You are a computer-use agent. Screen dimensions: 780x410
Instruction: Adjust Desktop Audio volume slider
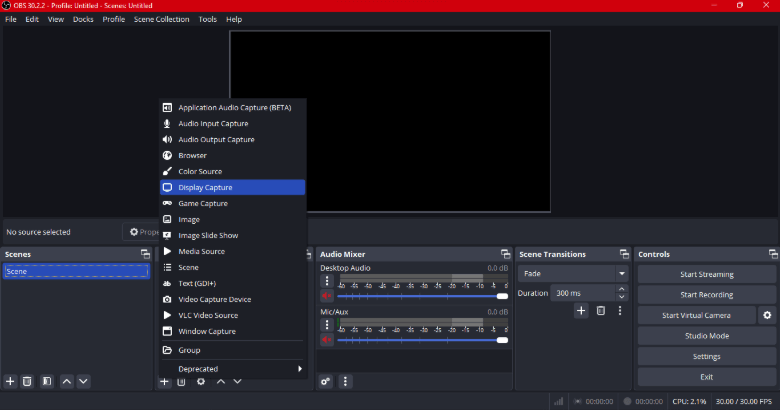point(422,296)
